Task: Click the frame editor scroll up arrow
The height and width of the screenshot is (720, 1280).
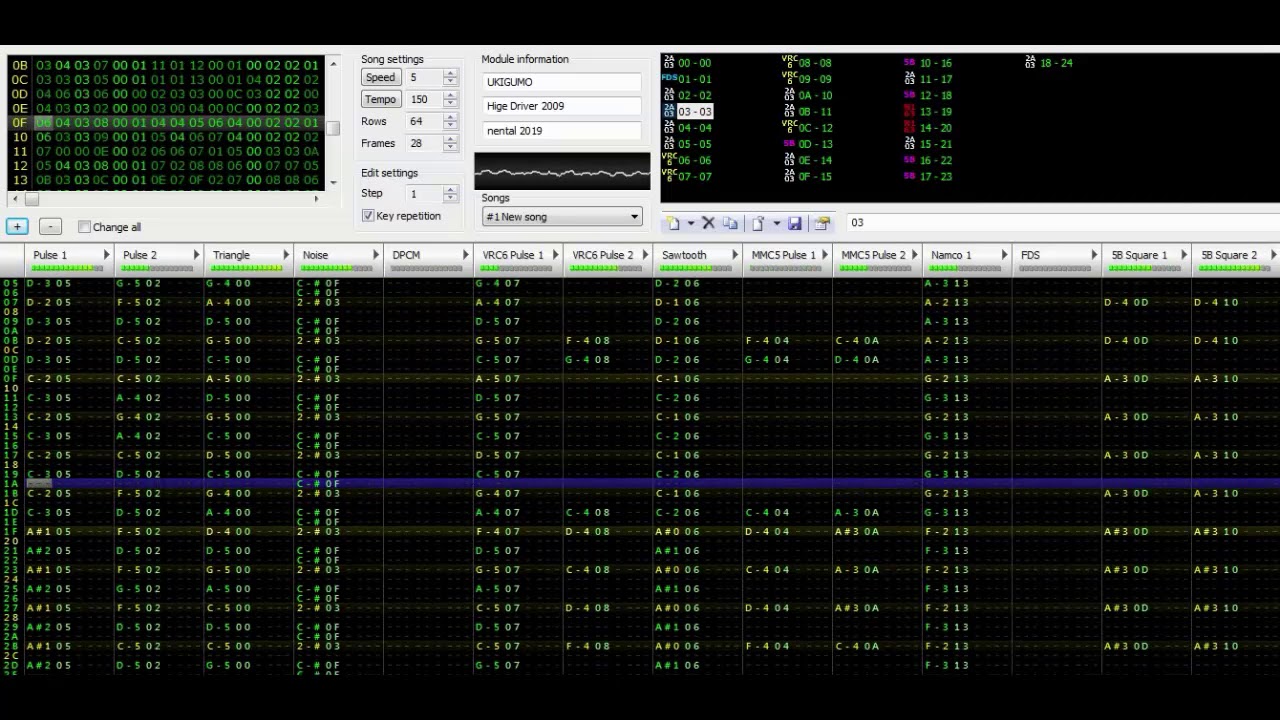Action: pos(333,64)
